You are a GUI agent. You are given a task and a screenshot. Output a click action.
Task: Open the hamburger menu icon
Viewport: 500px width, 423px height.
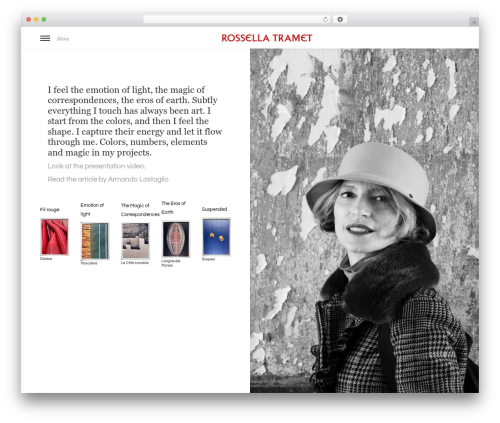(45, 38)
